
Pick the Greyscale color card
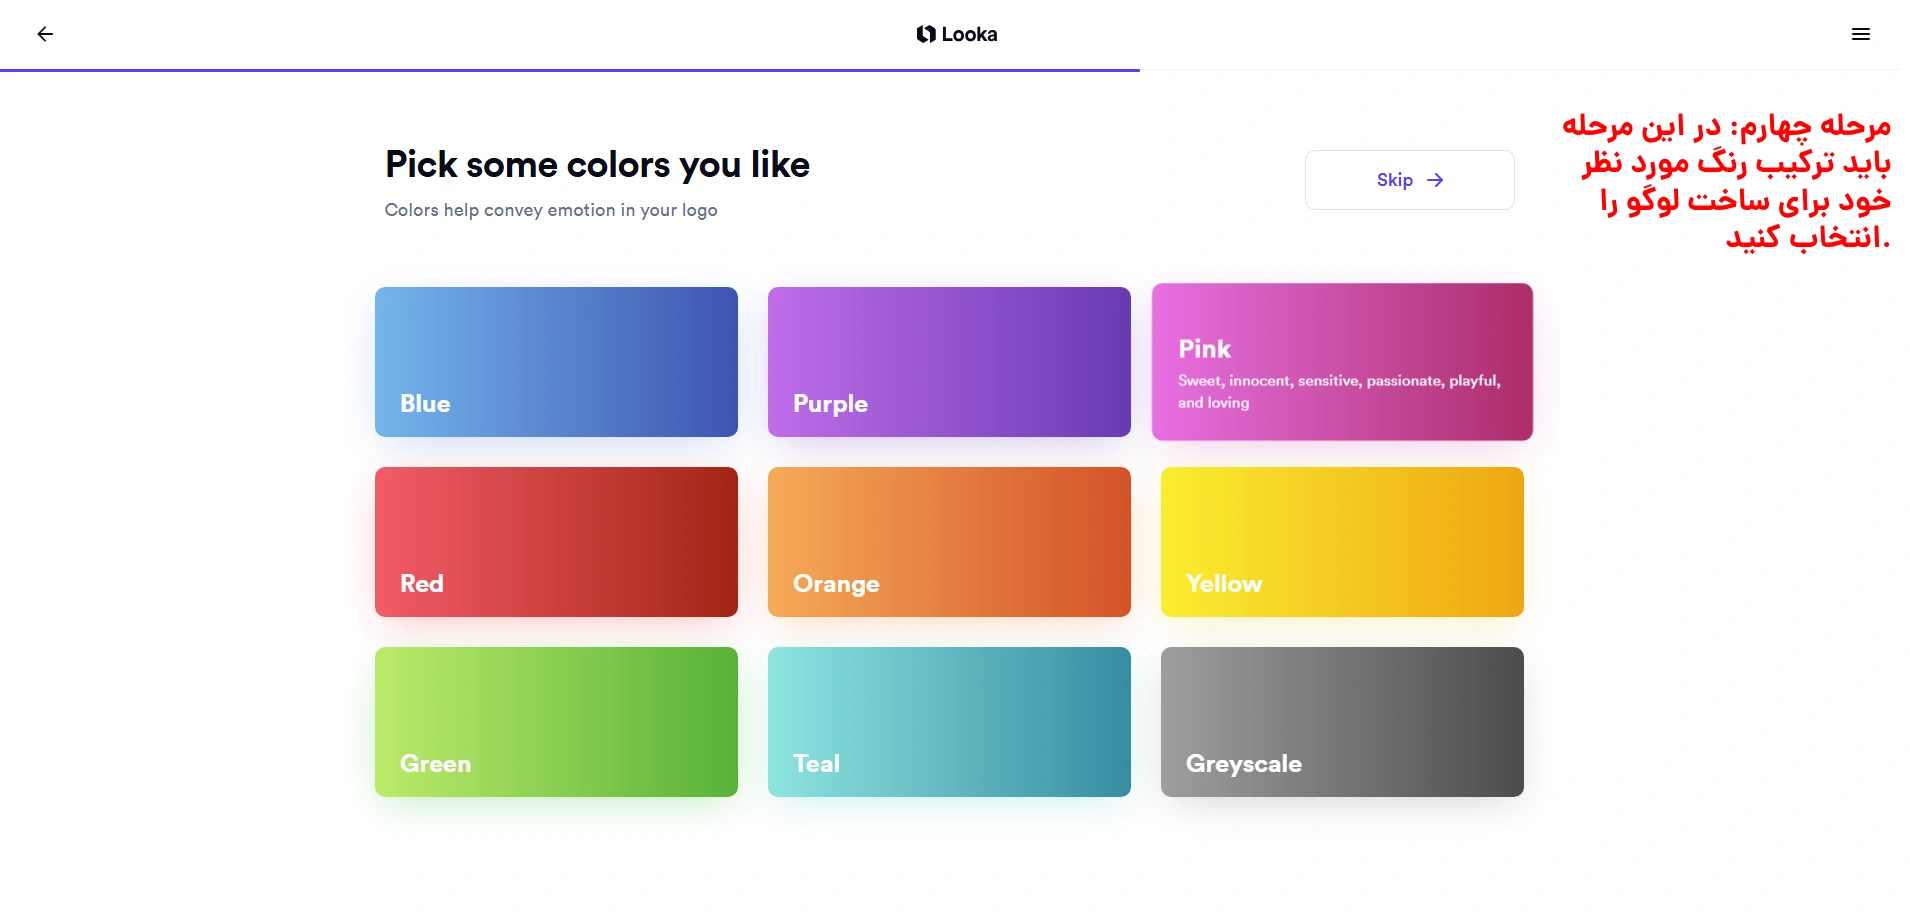tap(1342, 721)
